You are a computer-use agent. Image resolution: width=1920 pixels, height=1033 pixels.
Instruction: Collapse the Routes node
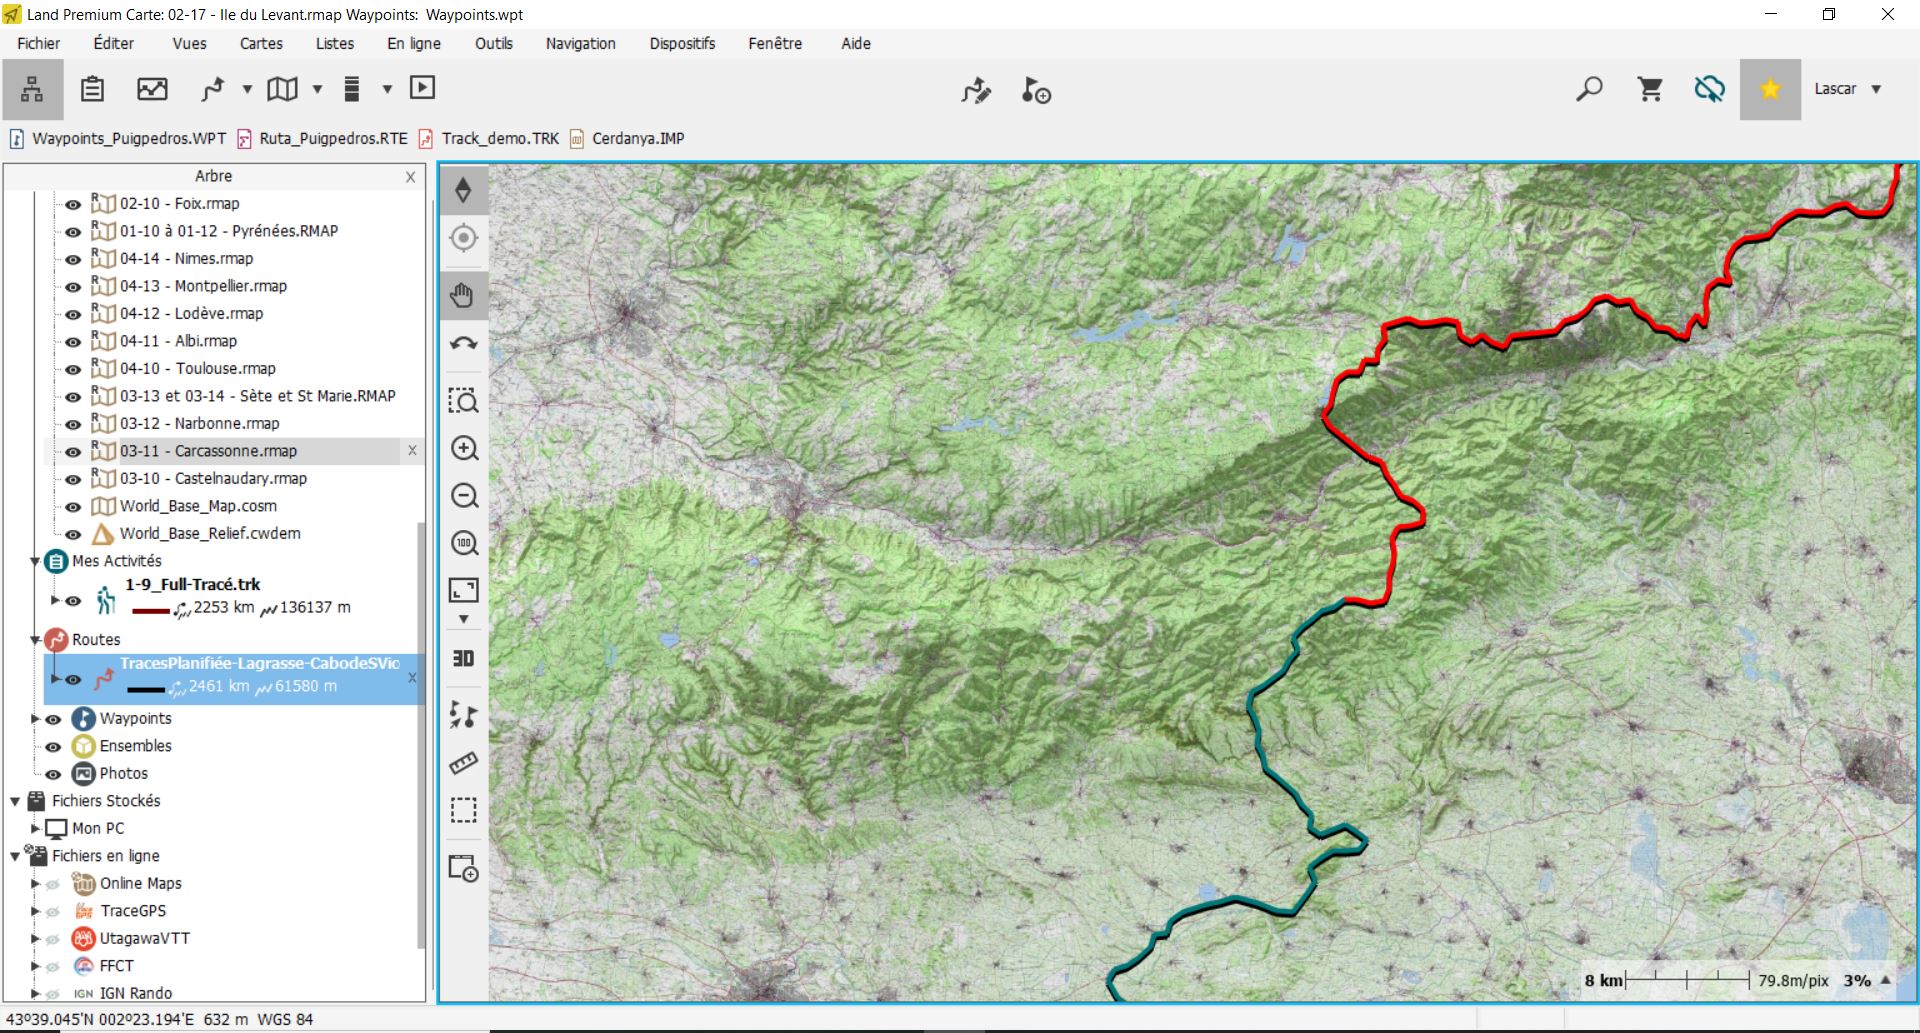(35, 639)
